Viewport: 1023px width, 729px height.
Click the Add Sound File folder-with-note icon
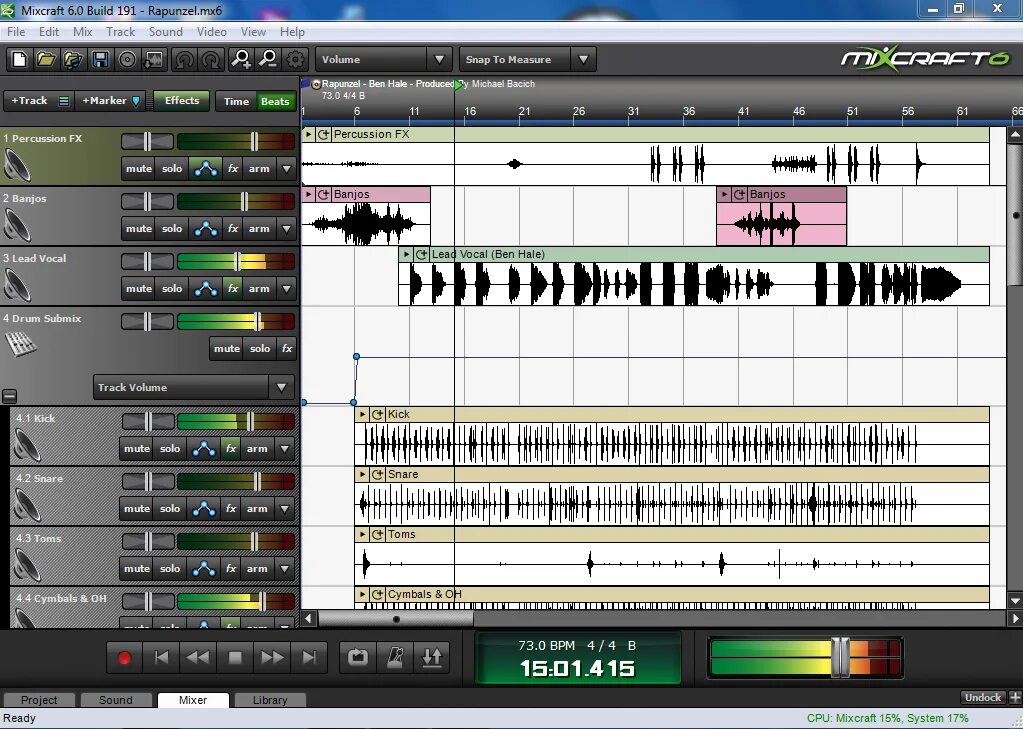(73, 59)
